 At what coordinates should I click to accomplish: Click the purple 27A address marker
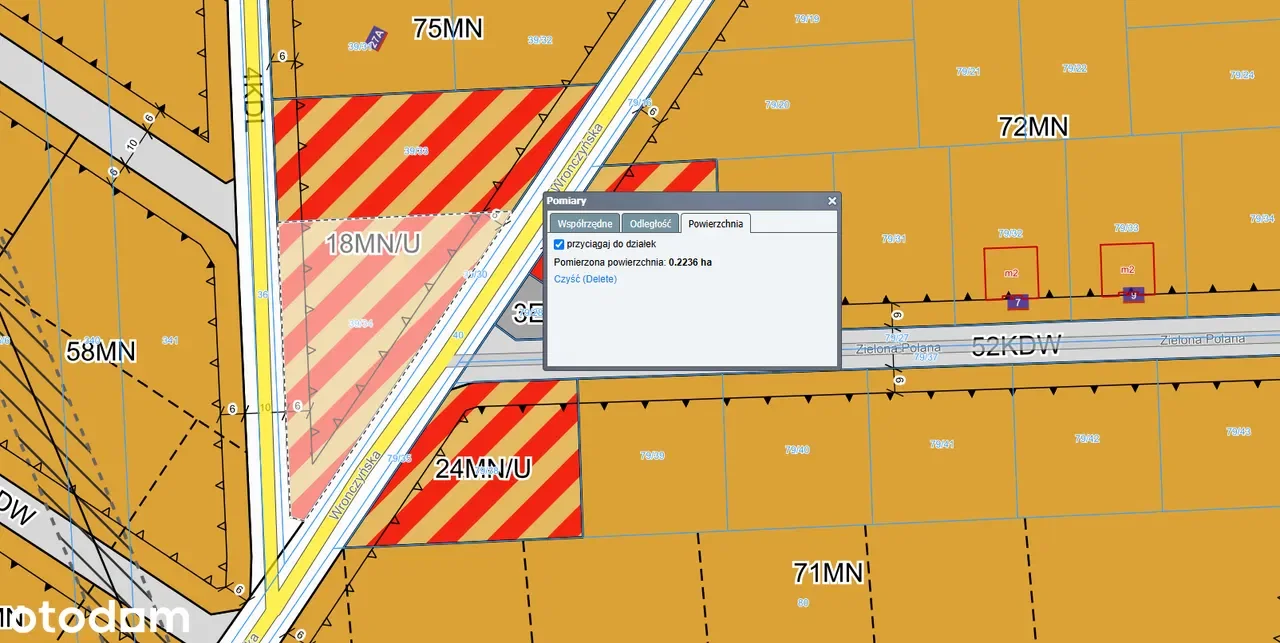pos(377,38)
